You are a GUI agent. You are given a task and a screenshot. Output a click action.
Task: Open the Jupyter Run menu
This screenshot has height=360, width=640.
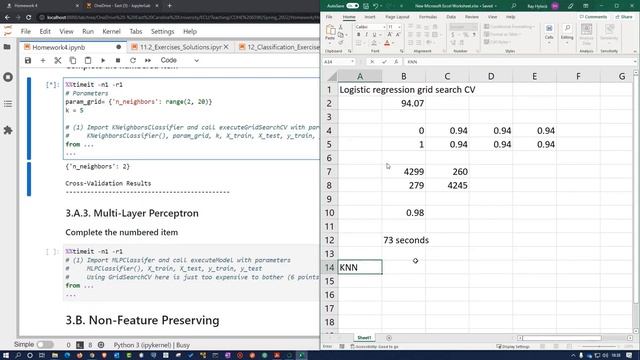coord(88,31)
